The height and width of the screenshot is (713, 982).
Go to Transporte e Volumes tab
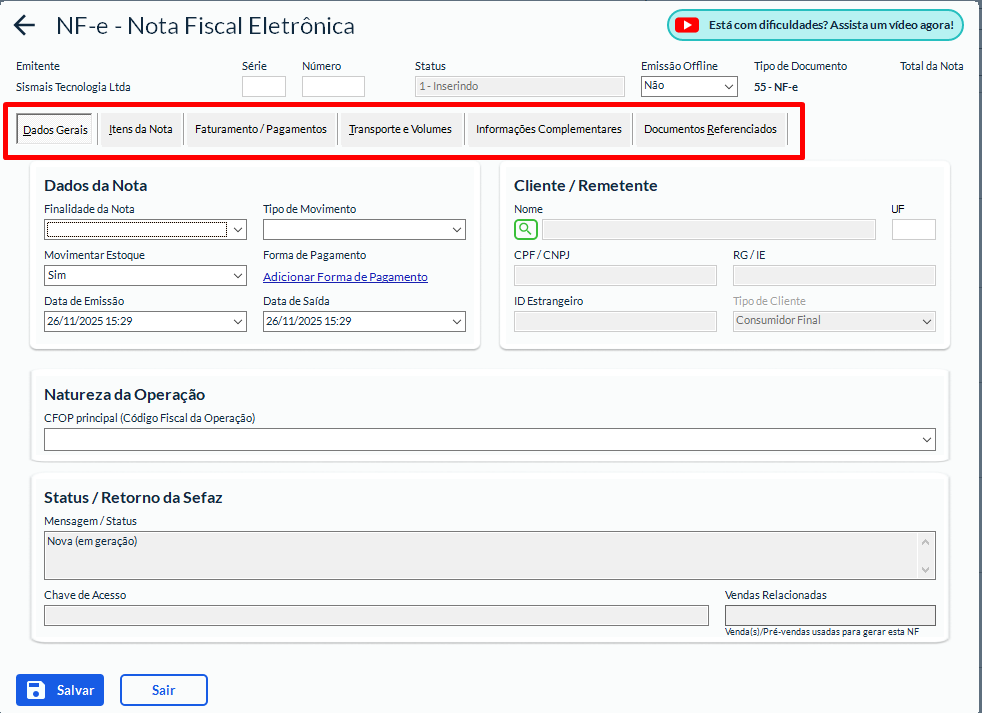tap(400, 129)
